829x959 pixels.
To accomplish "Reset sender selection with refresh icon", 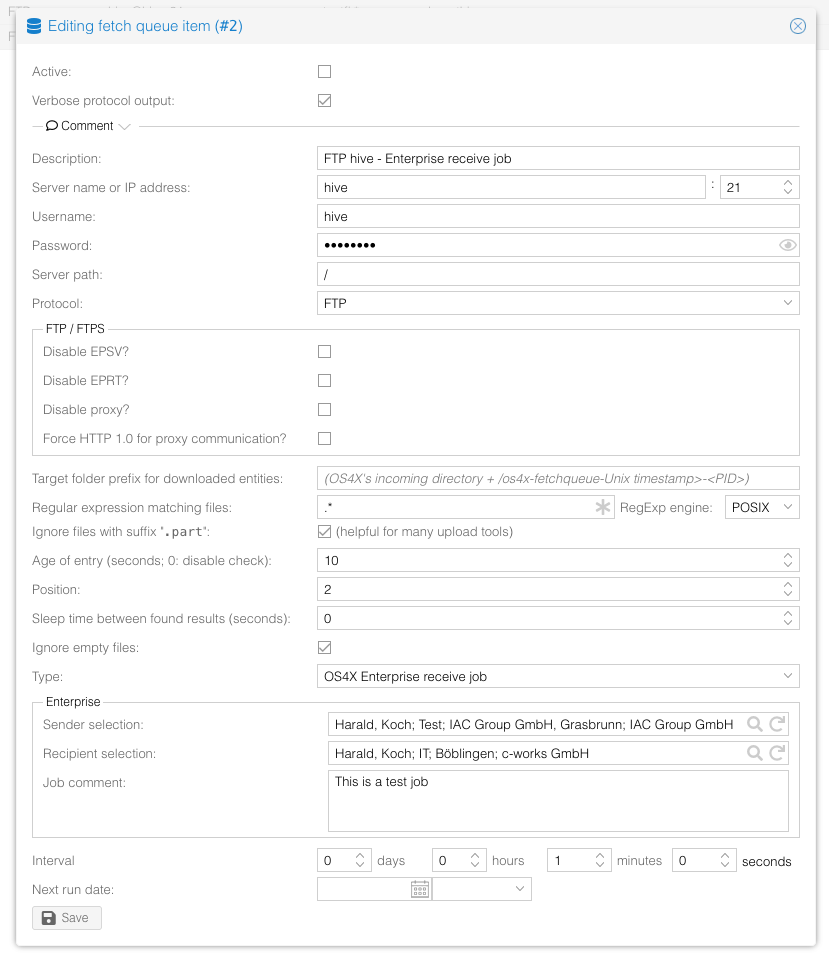I will point(777,724).
